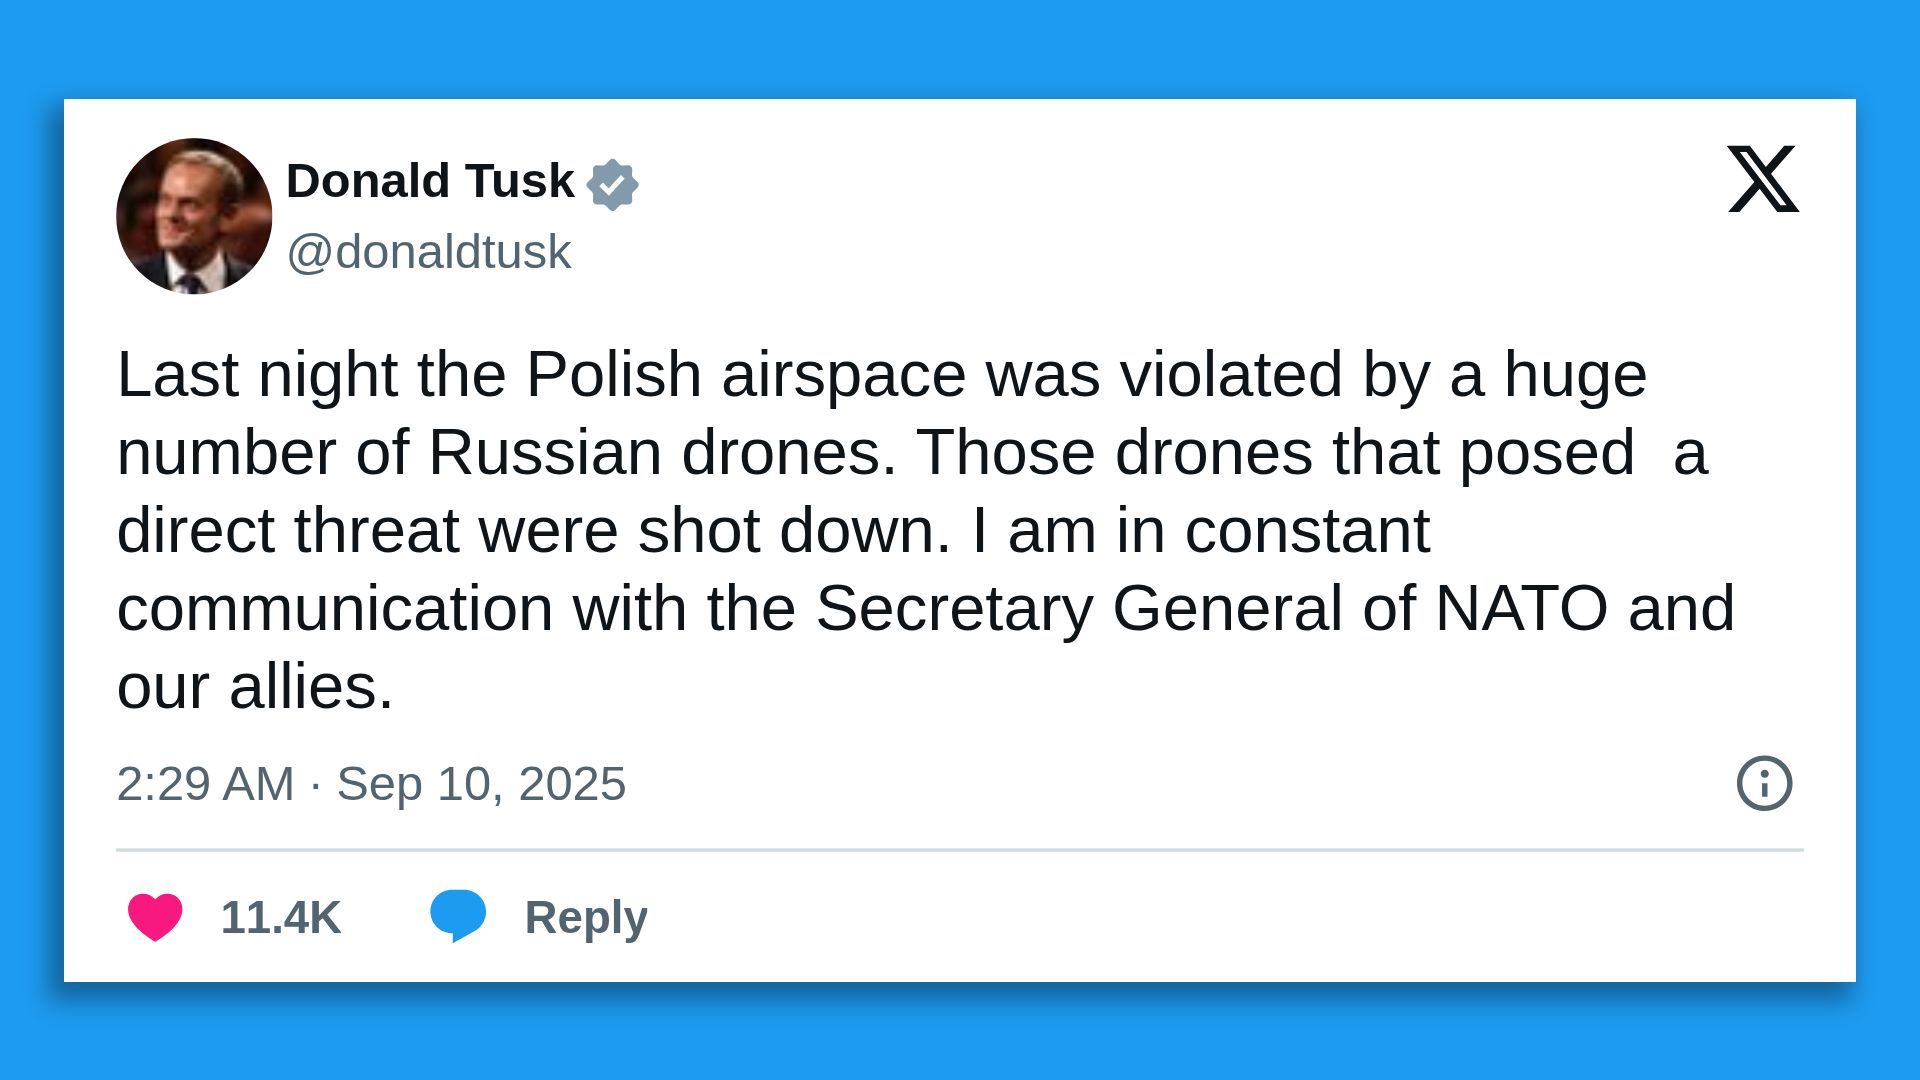Viewport: 1920px width, 1080px height.
Task: Click the word 'communication' in the tweet
Action: (335, 608)
